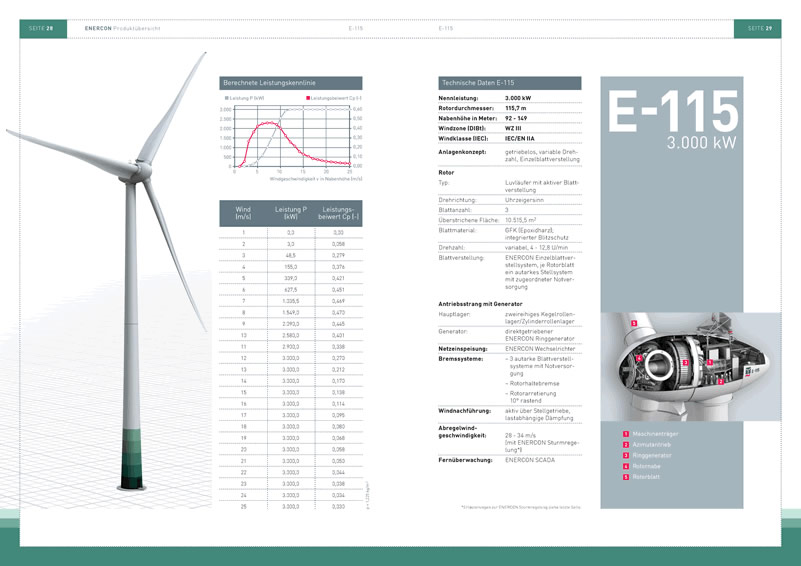This screenshot has width=801, height=566.
Task: Click the footnote about ENERCON Sturmregelung
Action: 521,507
